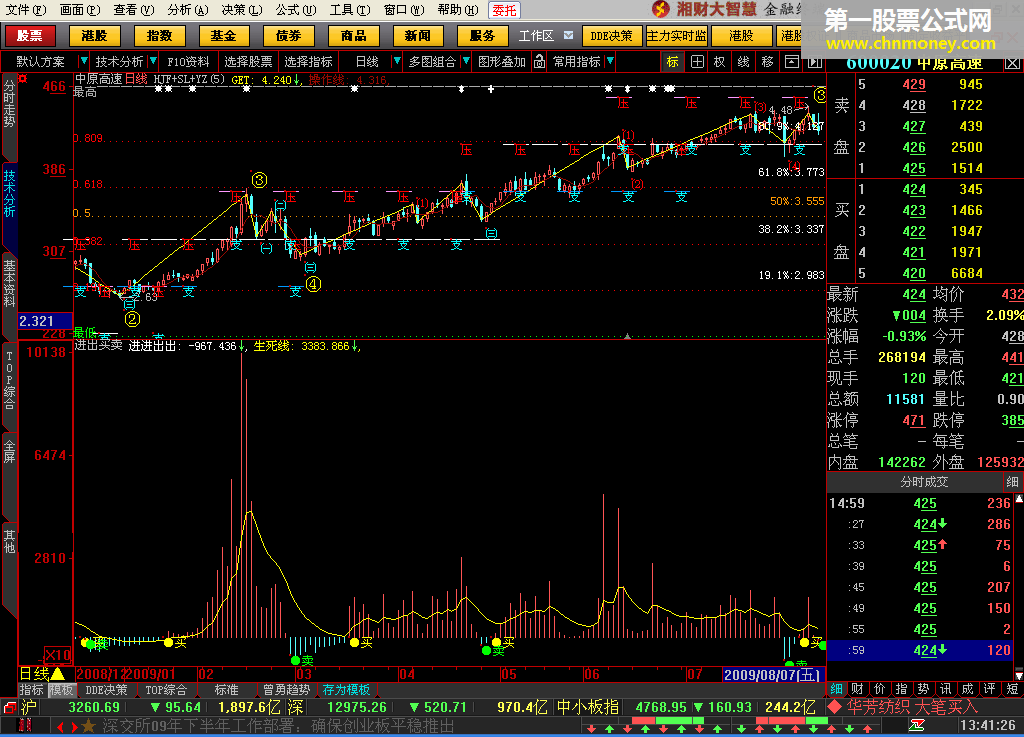Image resolution: width=1024 pixels, height=737 pixels.
Task: Click the yellow 商品 button
Action: [353, 35]
